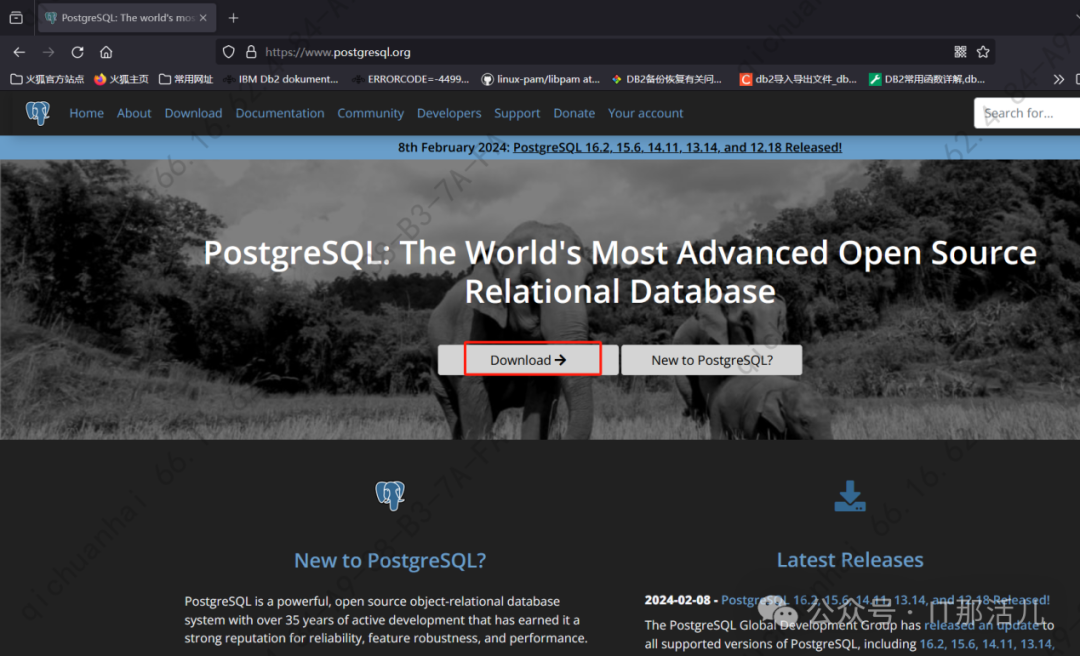This screenshot has height=656, width=1080.
Task: Open the db2导入导出文件 bookmark
Action: click(798, 79)
